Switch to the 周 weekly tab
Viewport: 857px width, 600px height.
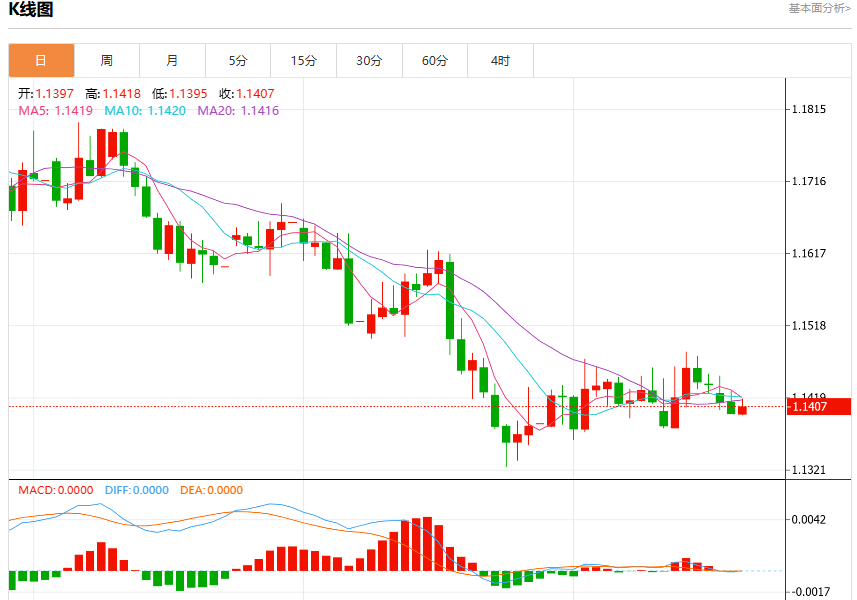(107, 61)
